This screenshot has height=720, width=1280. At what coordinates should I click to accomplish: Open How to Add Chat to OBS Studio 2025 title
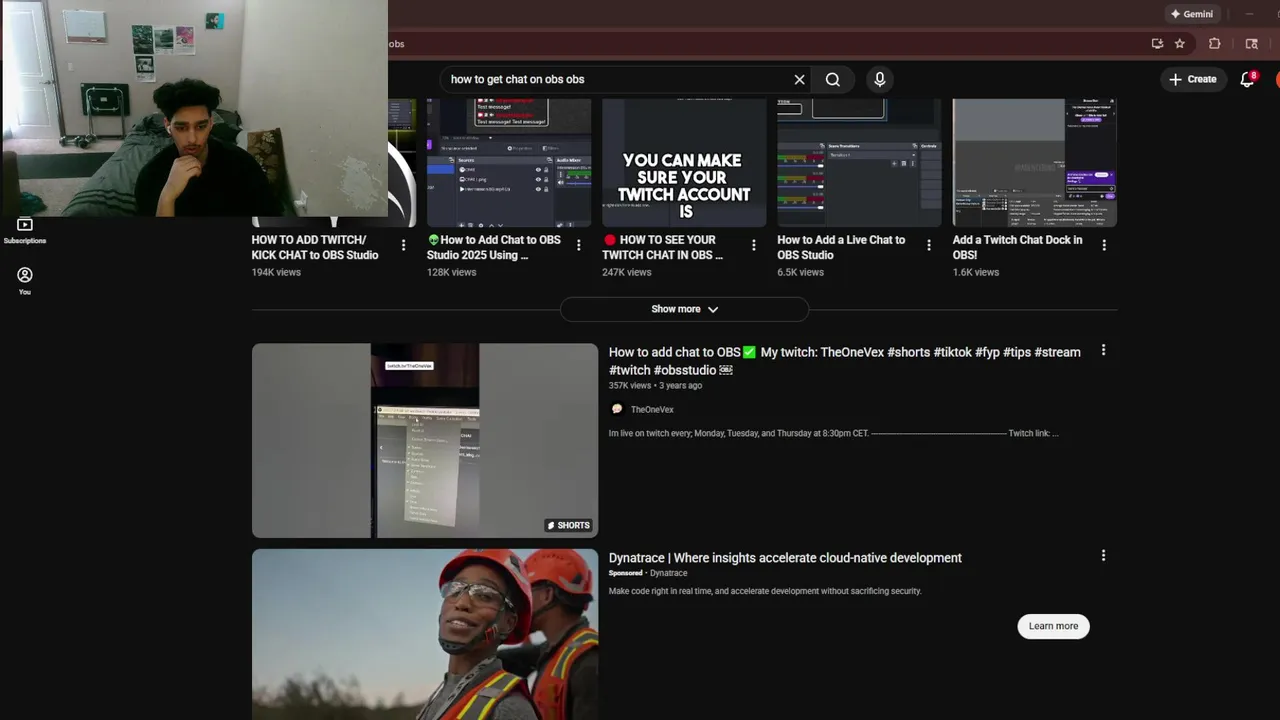[494, 247]
